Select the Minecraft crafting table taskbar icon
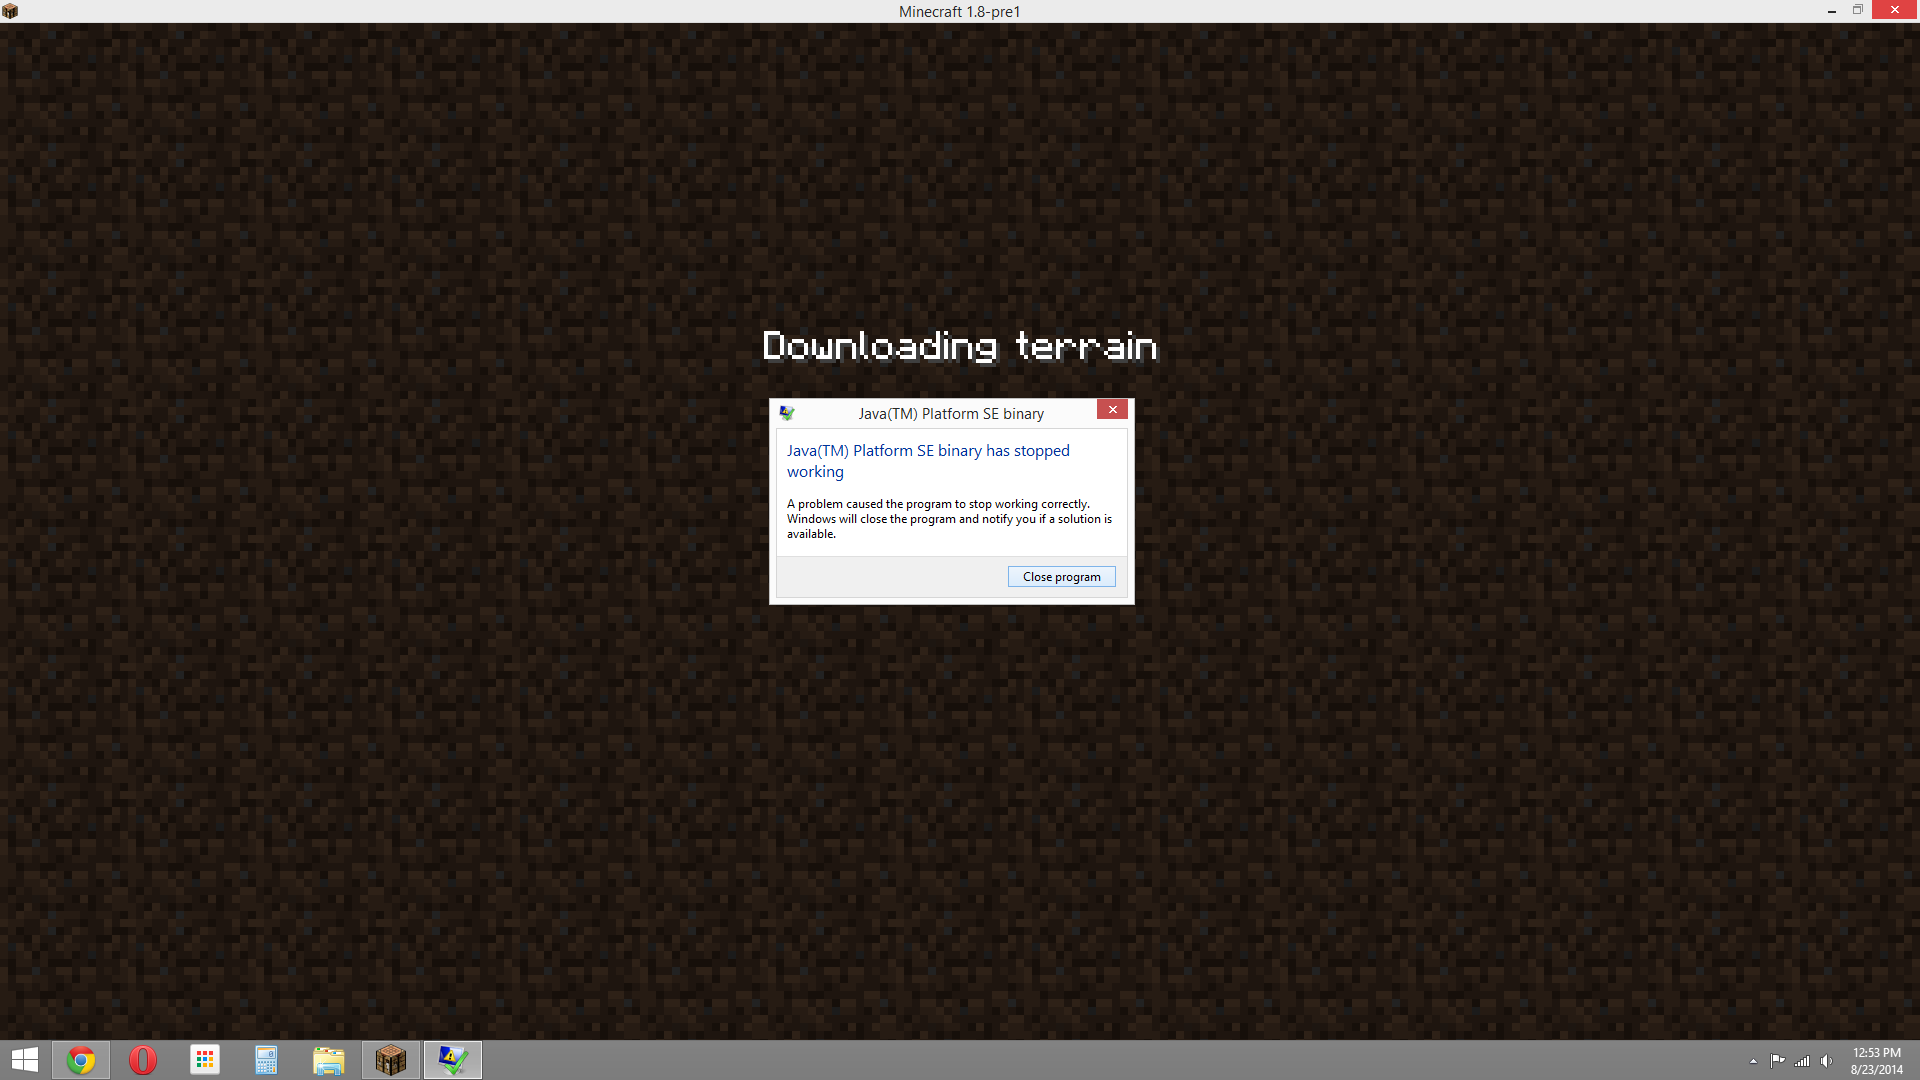Image resolution: width=1920 pixels, height=1080 pixels. tap(390, 1060)
